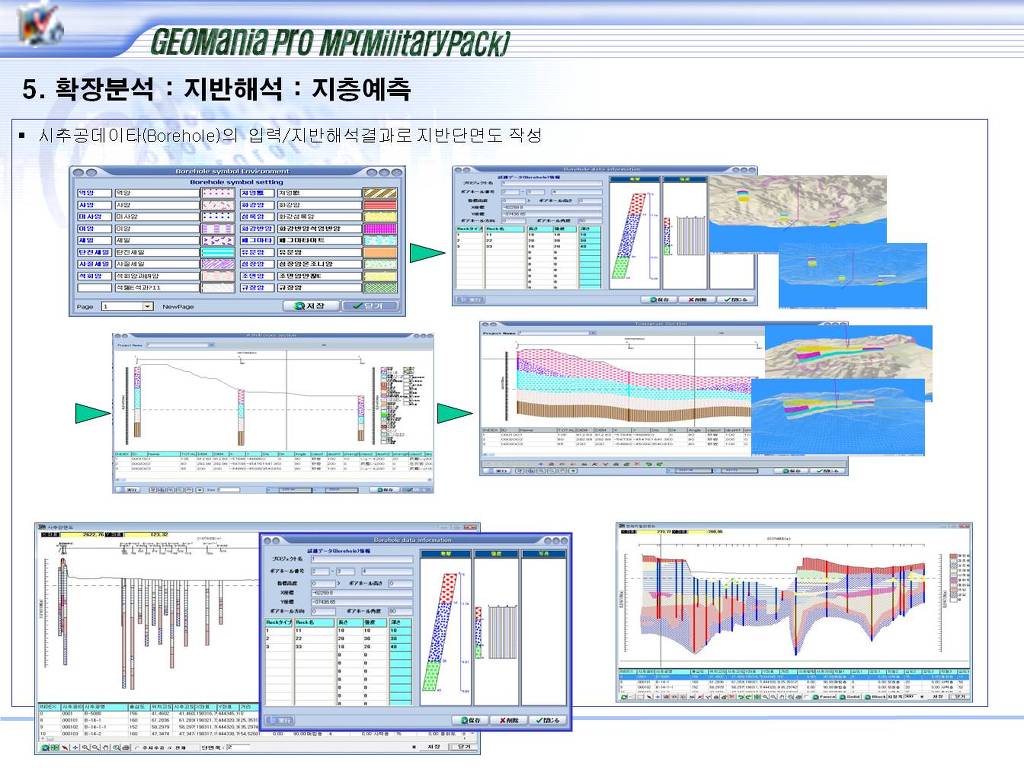Image resolution: width=1024 pixels, height=768 pixels.
Task: Click 閉じる in the front Borehole data dialog
Action: 548,720
